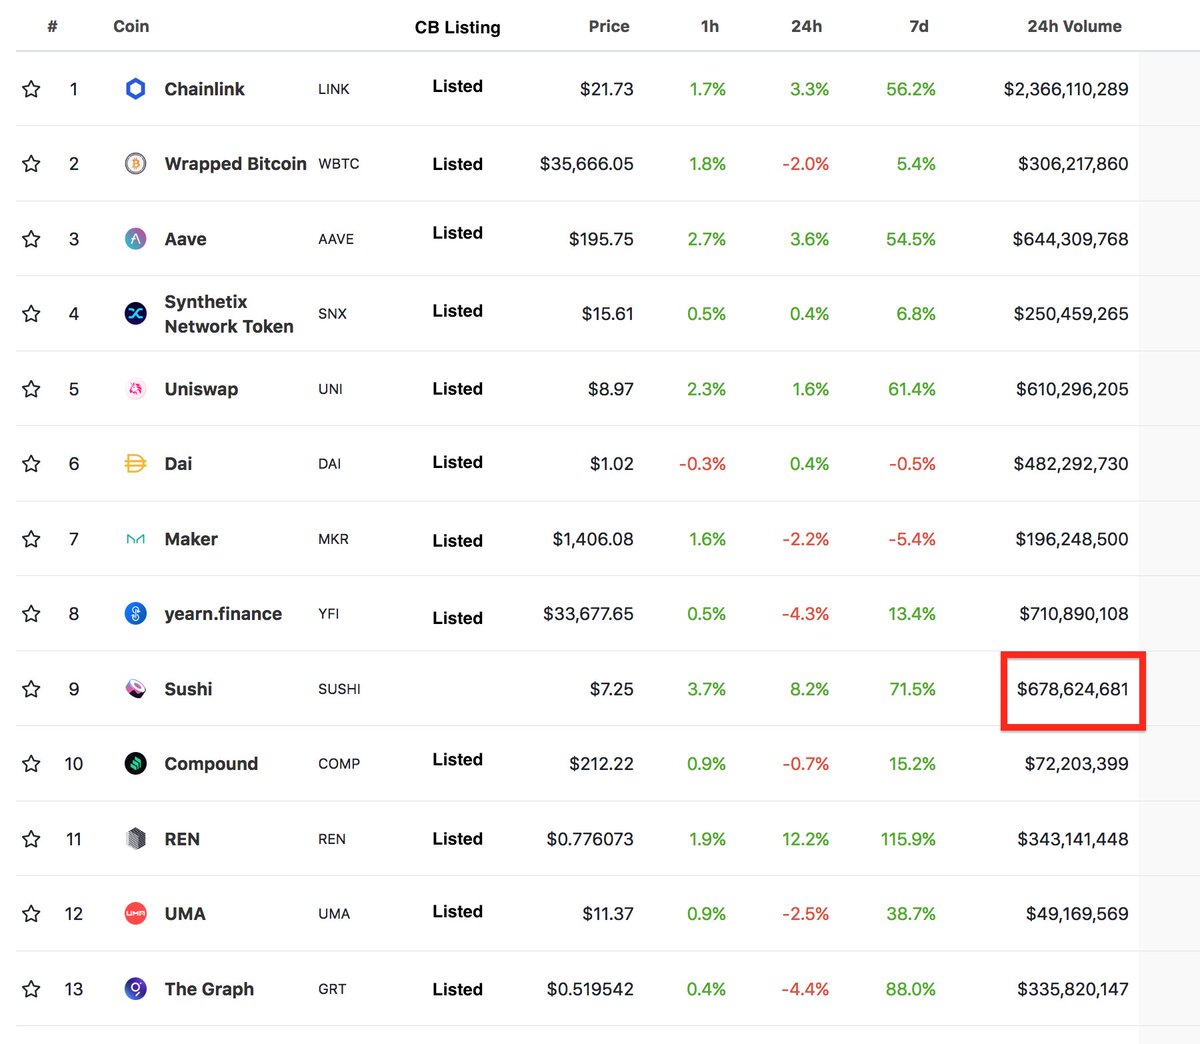The image size is (1200, 1044).
Task: Click the YFI ticker symbol
Action: [329, 614]
